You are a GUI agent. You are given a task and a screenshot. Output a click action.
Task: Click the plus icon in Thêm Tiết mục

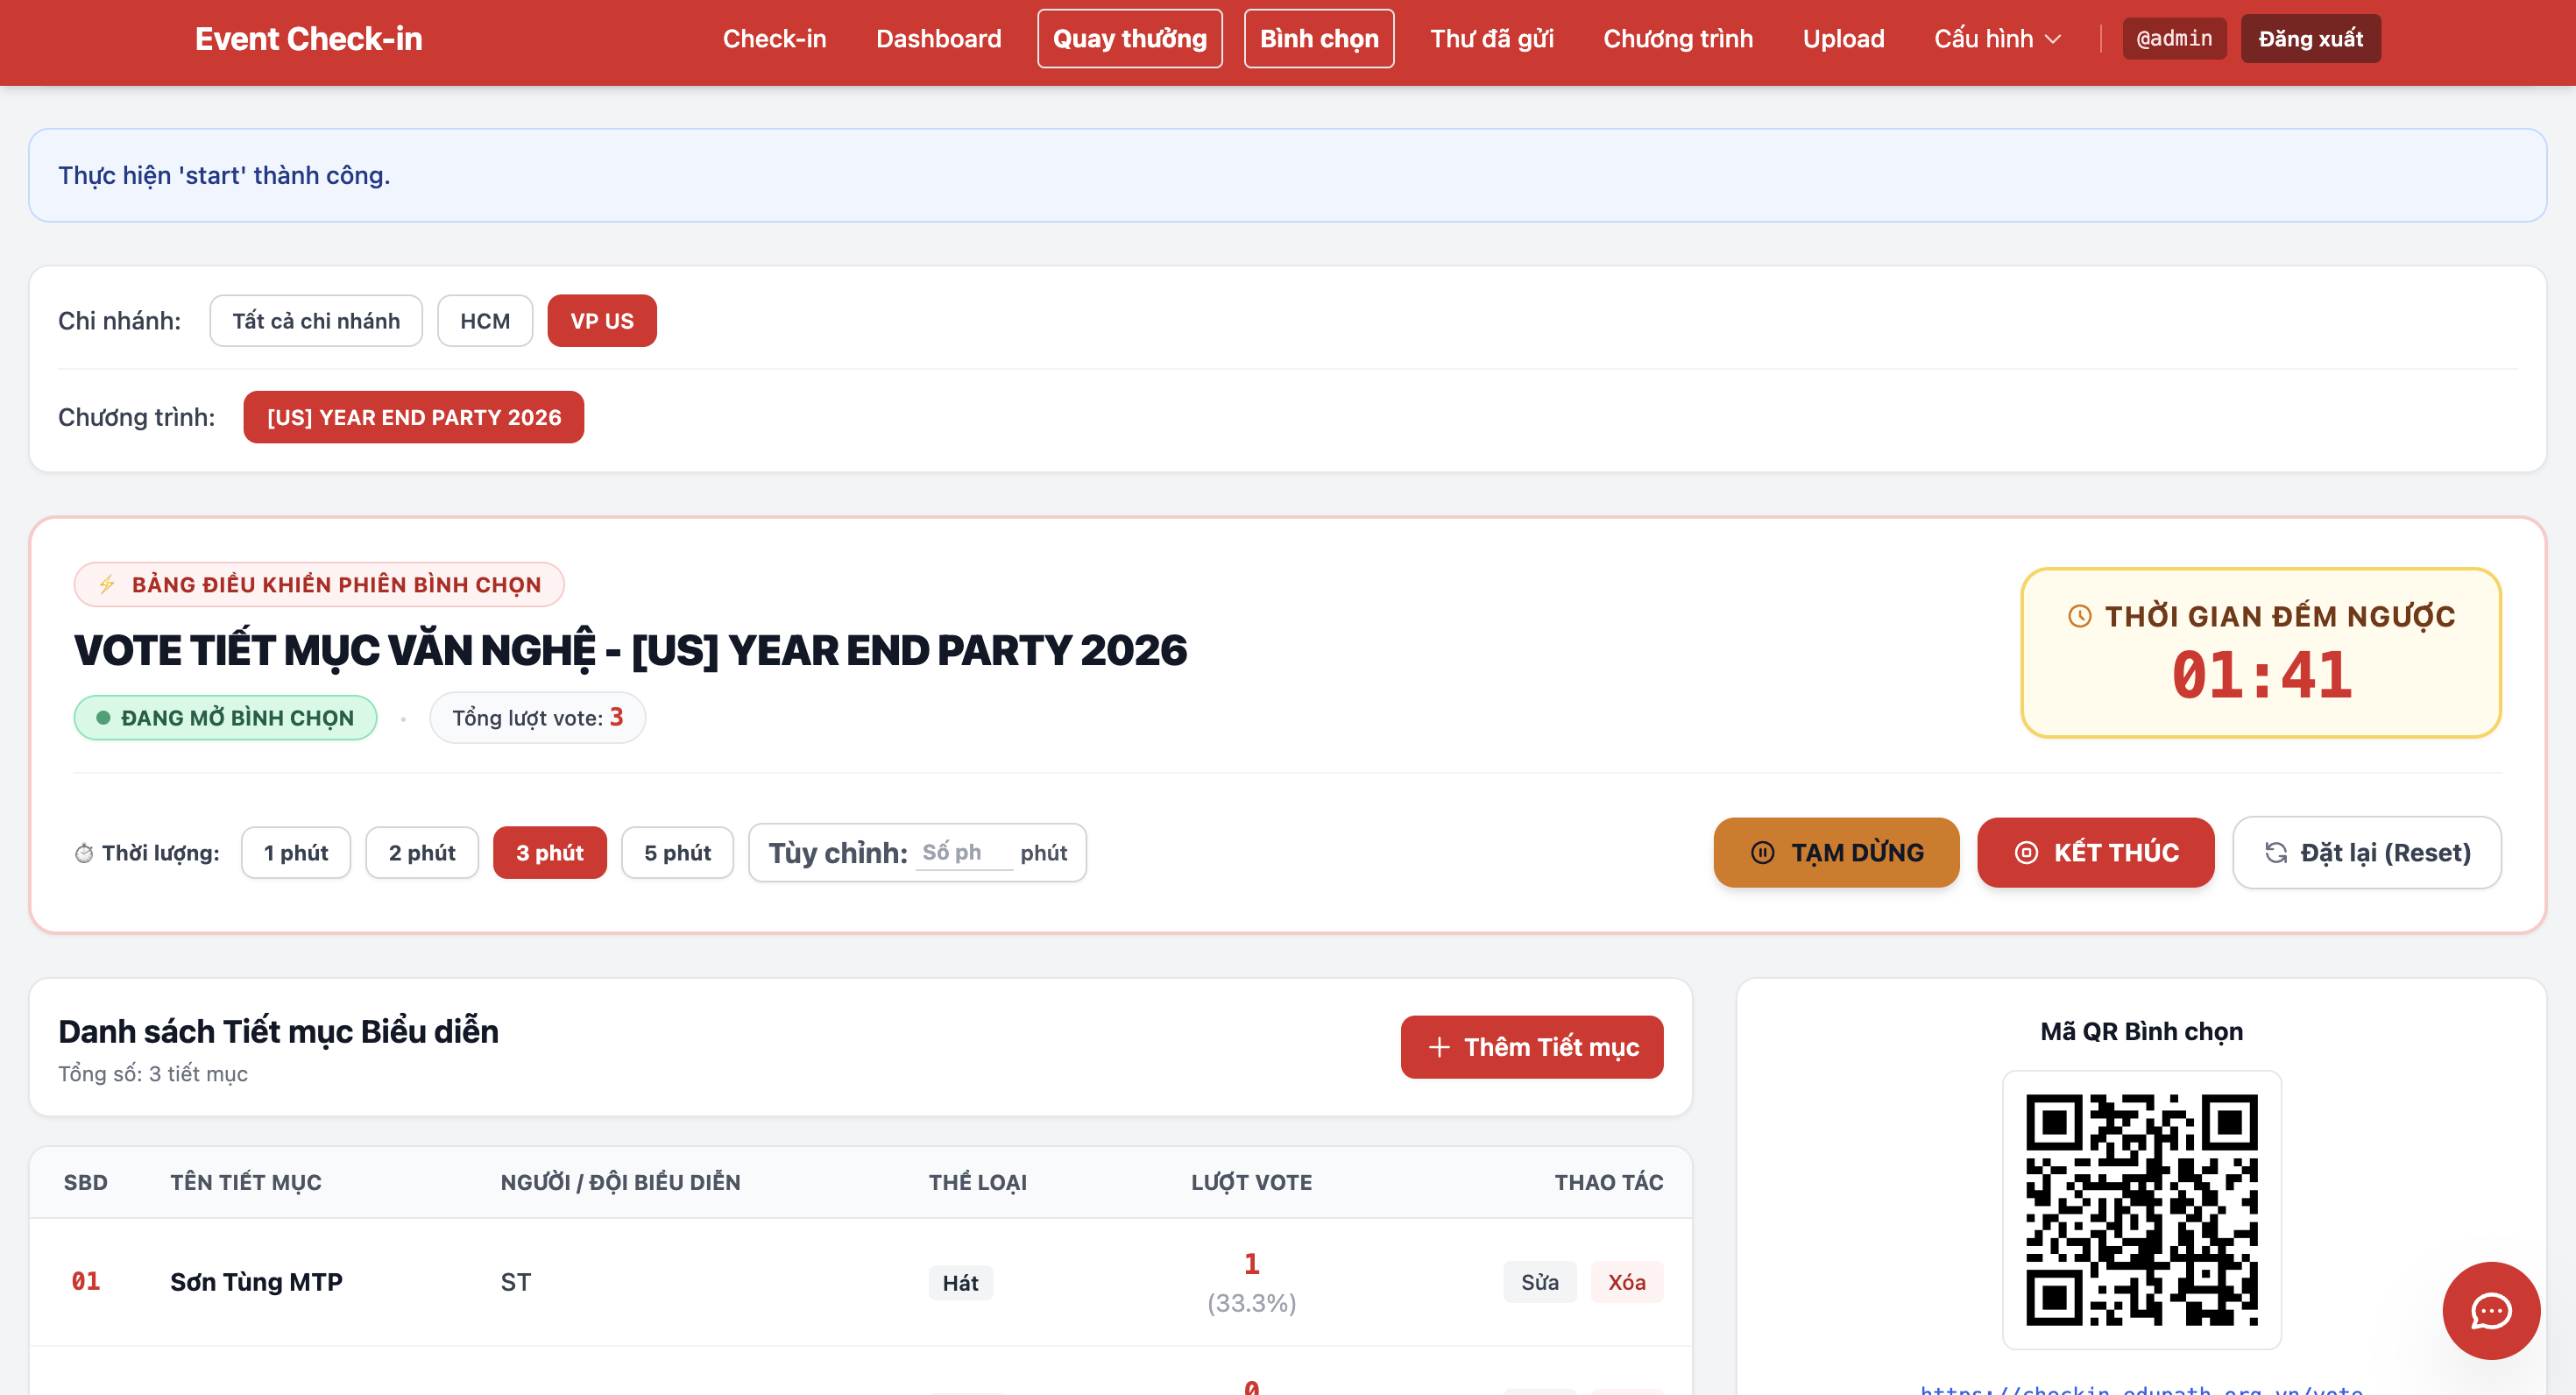click(1439, 1047)
